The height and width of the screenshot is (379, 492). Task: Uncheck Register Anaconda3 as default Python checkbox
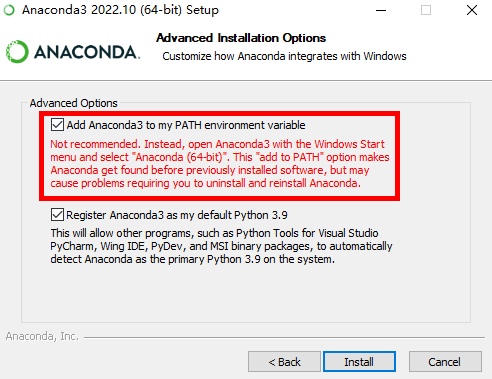coord(57,215)
